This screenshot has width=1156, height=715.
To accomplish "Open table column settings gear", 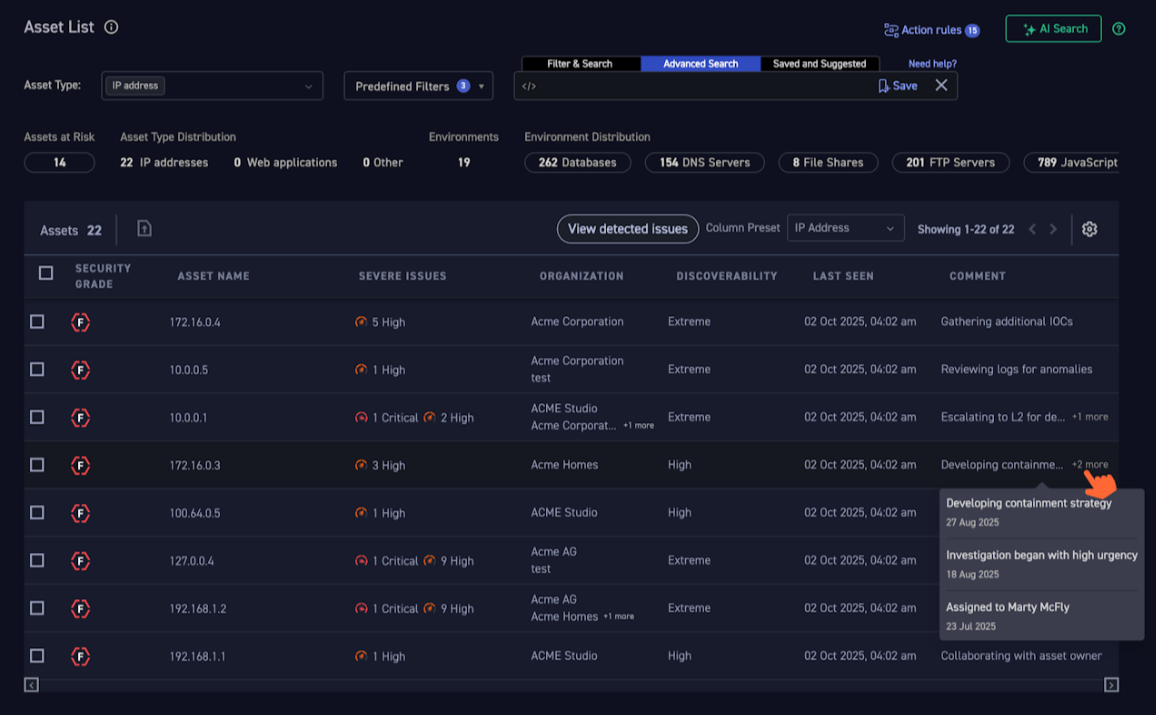I will [1089, 229].
